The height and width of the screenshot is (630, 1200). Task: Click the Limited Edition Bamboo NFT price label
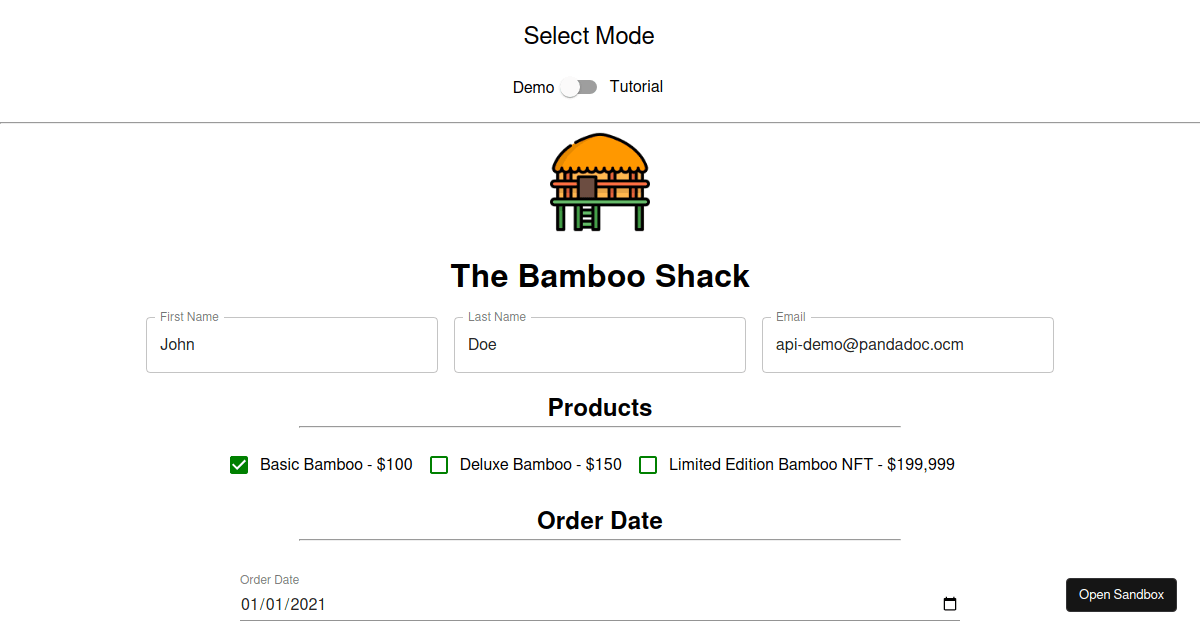[811, 465]
